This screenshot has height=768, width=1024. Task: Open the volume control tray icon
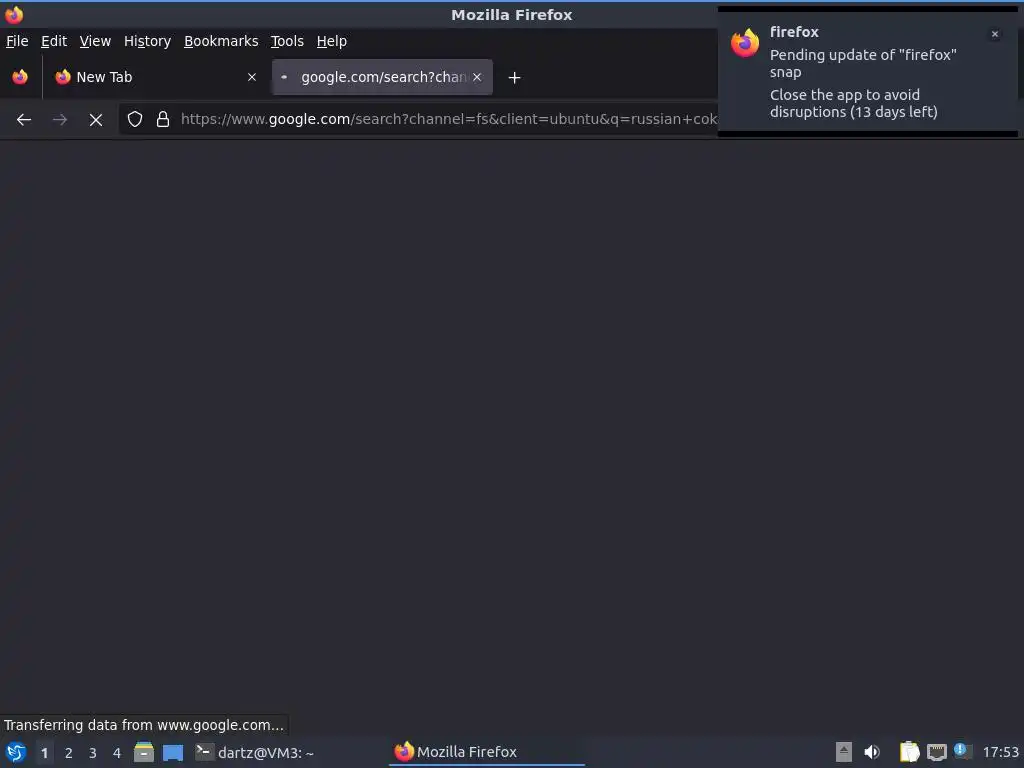point(872,752)
